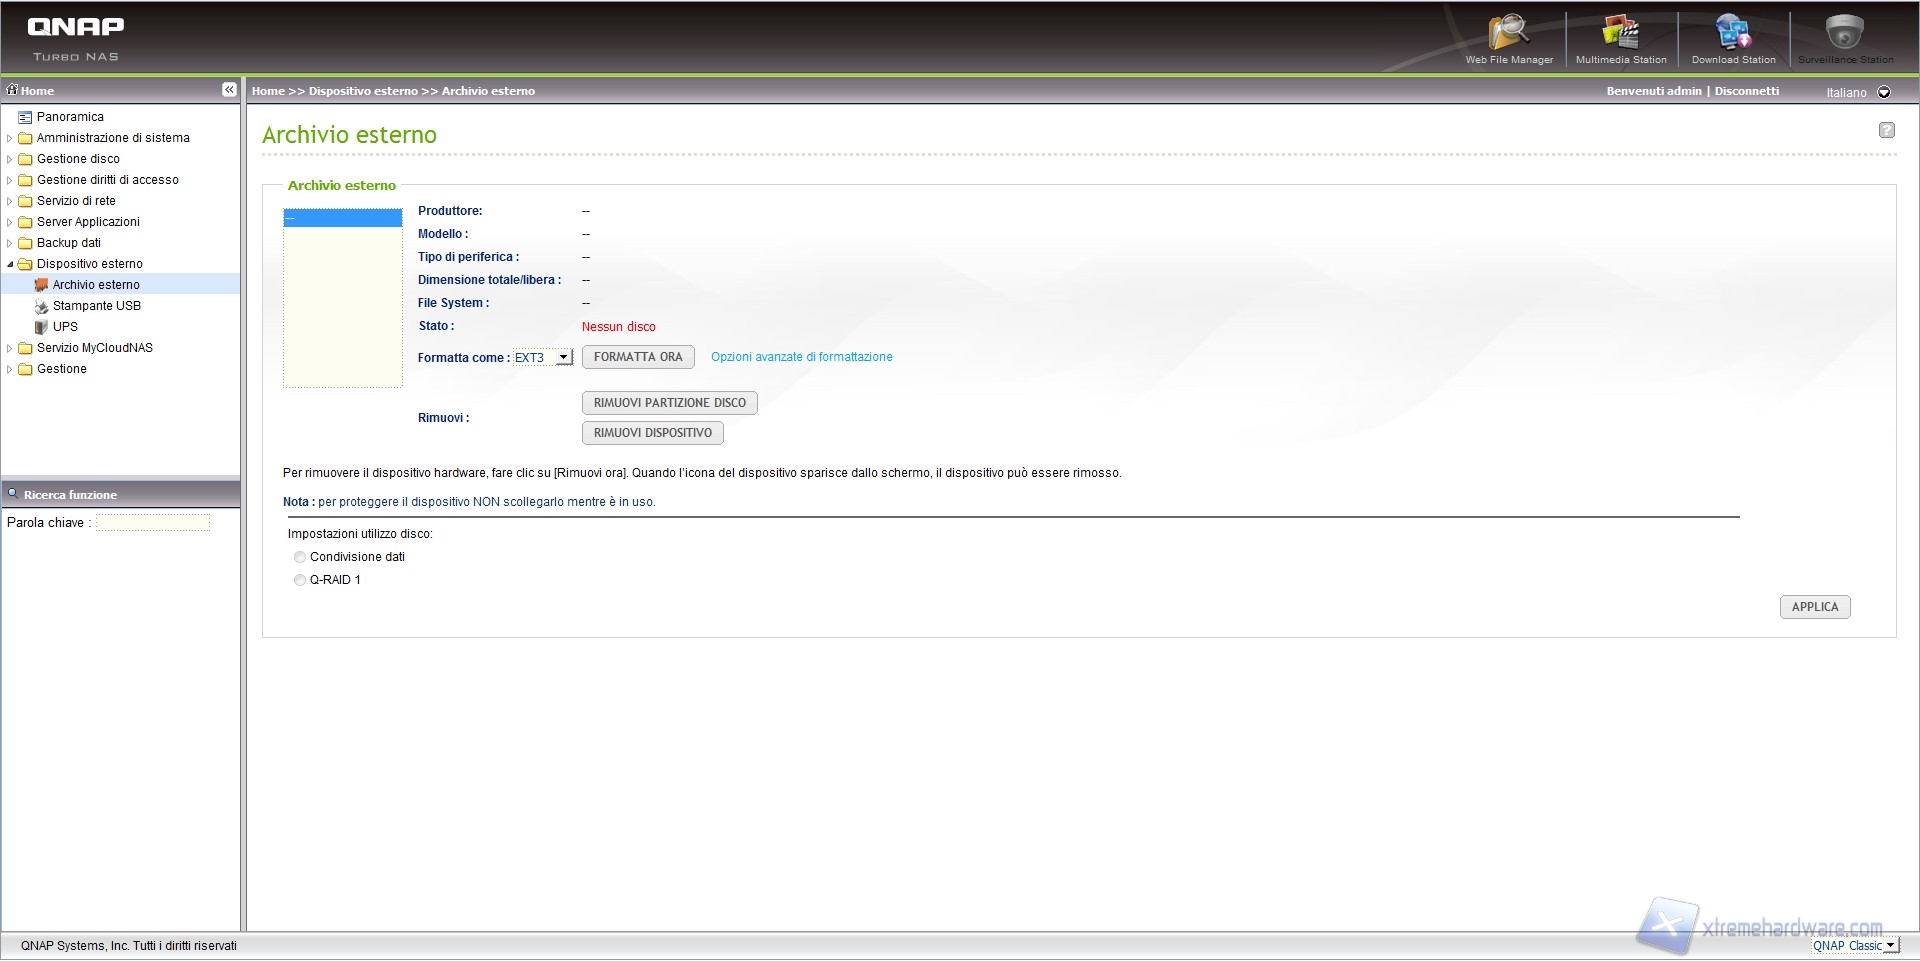Open Download Station icon
The image size is (1920, 961).
point(1733,33)
